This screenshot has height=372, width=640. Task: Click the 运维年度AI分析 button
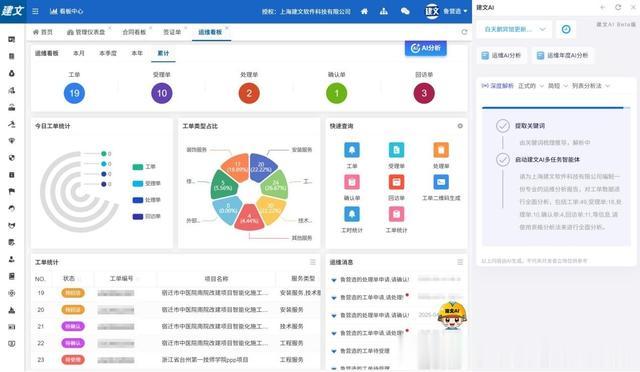563,56
